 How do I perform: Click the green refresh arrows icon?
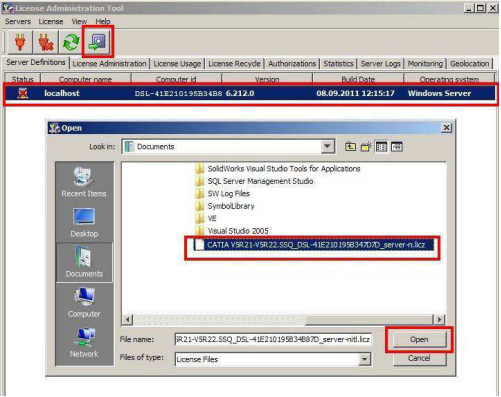(x=71, y=42)
